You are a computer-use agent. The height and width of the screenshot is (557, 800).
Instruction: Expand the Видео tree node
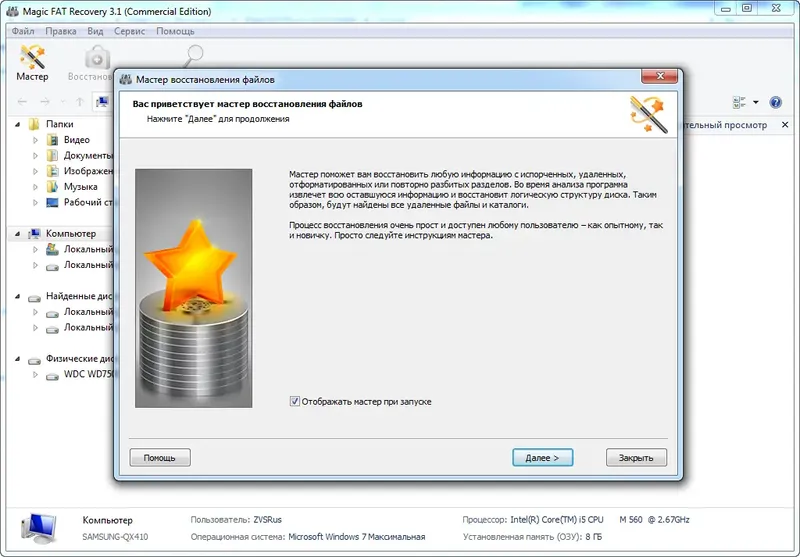(35, 140)
